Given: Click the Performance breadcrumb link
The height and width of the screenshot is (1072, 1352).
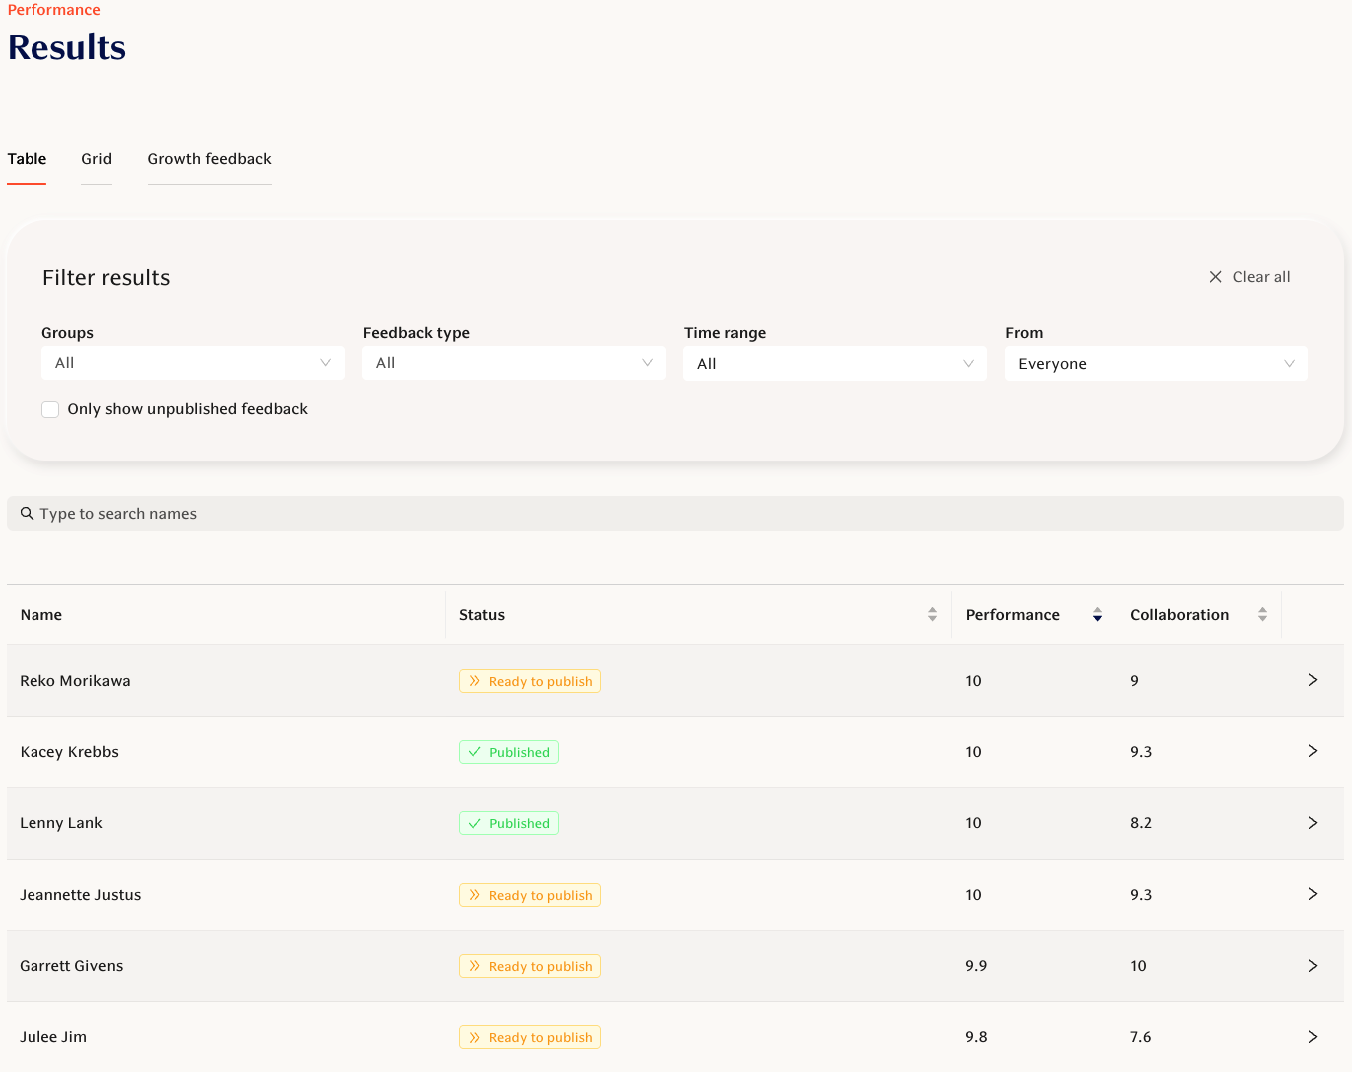Looking at the screenshot, I should tap(54, 10).
